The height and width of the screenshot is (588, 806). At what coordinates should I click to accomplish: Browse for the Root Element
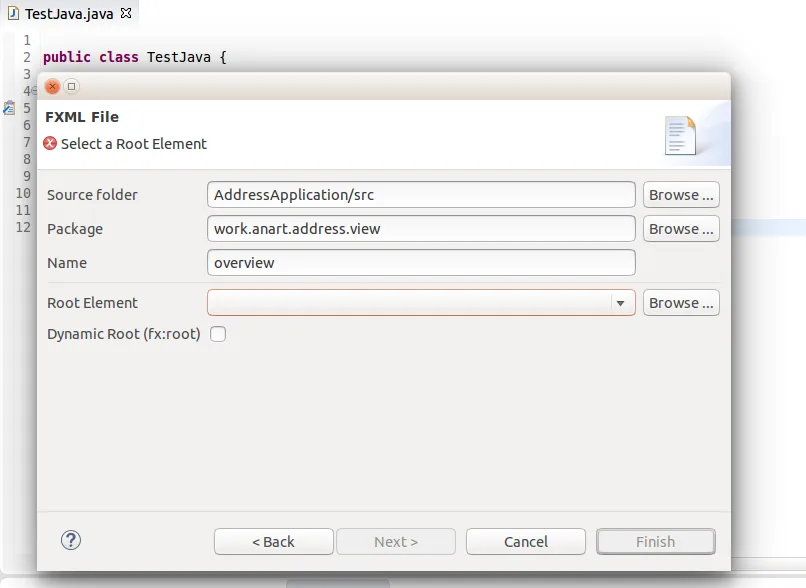(681, 303)
